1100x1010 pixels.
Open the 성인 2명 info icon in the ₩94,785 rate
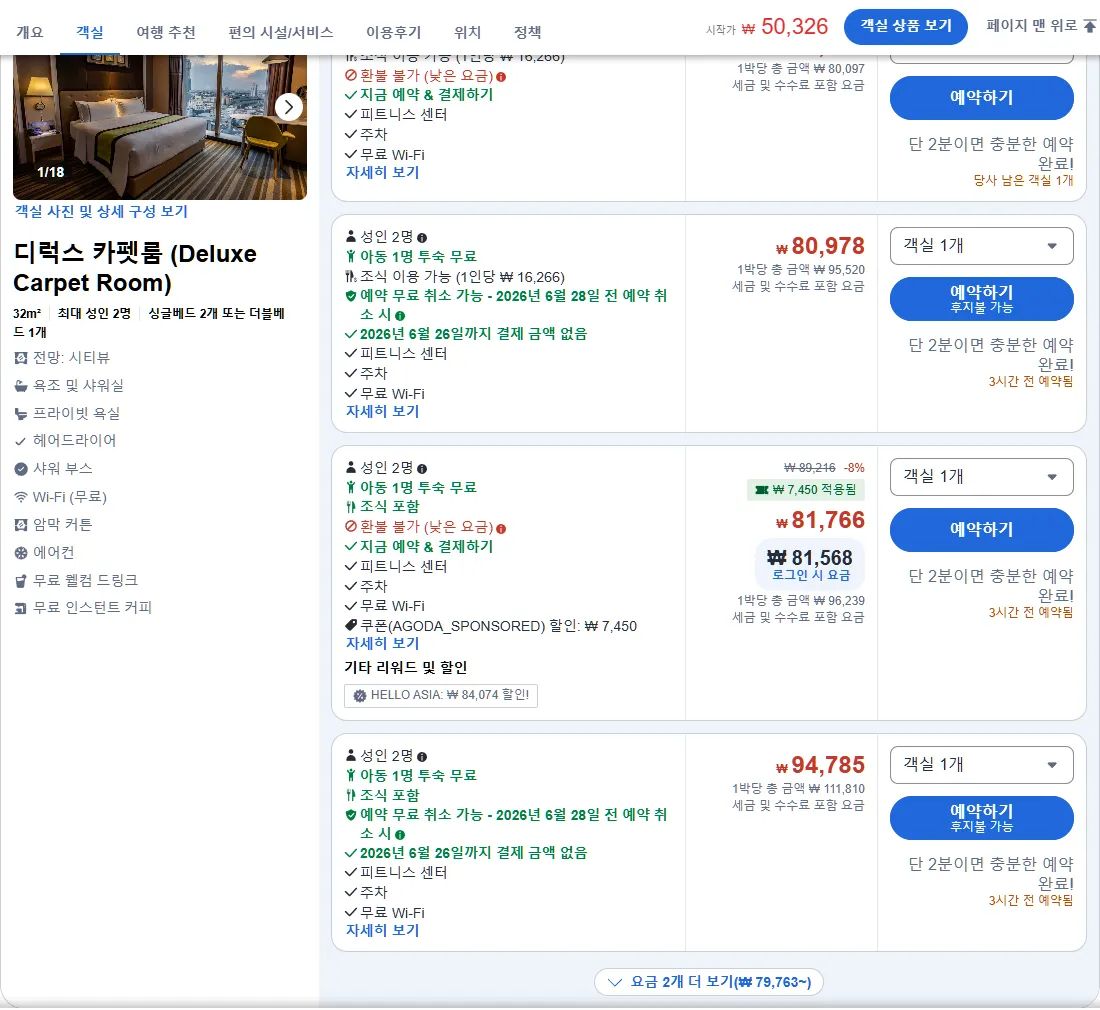422,757
